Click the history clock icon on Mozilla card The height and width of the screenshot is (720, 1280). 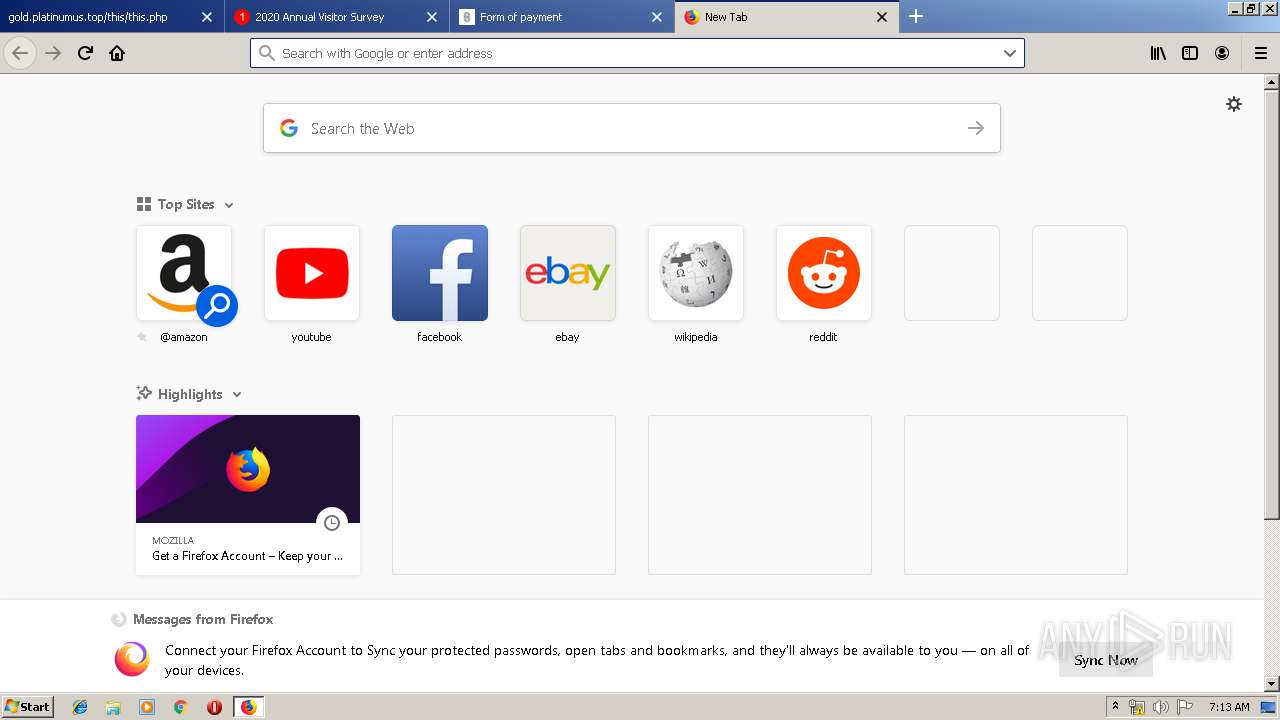(x=332, y=522)
